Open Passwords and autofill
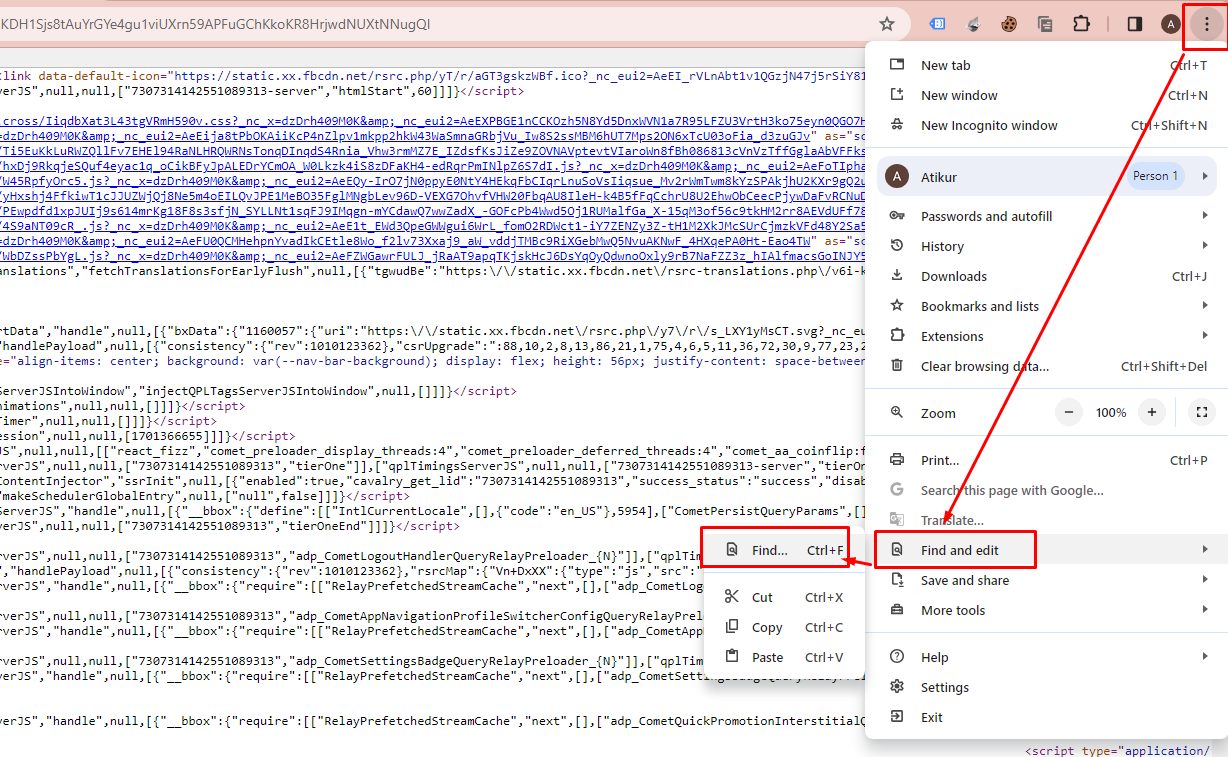 pyautogui.click(x=1045, y=216)
